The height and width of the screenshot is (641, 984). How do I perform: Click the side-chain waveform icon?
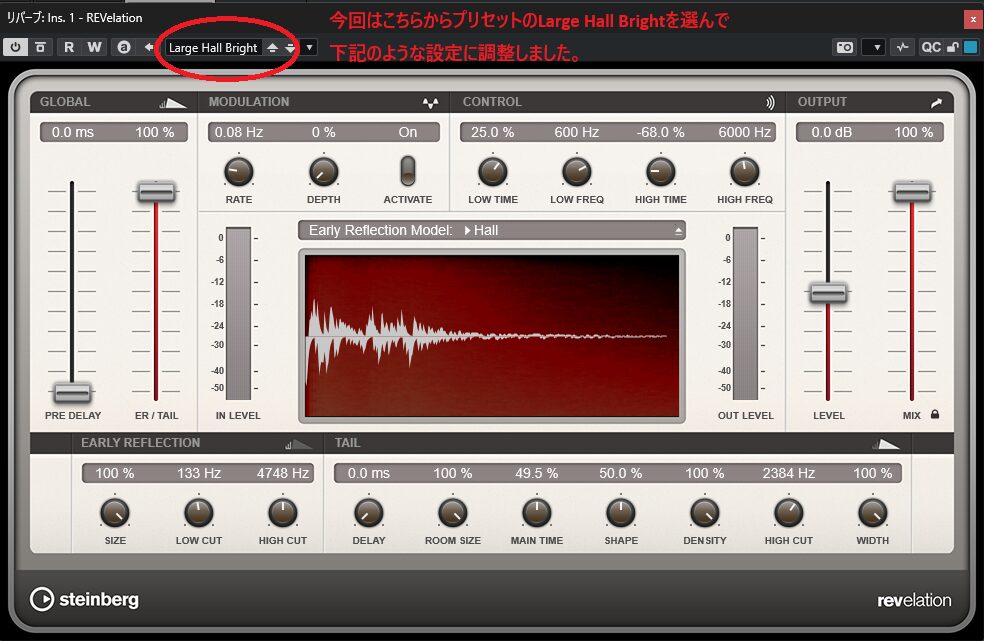(902, 47)
